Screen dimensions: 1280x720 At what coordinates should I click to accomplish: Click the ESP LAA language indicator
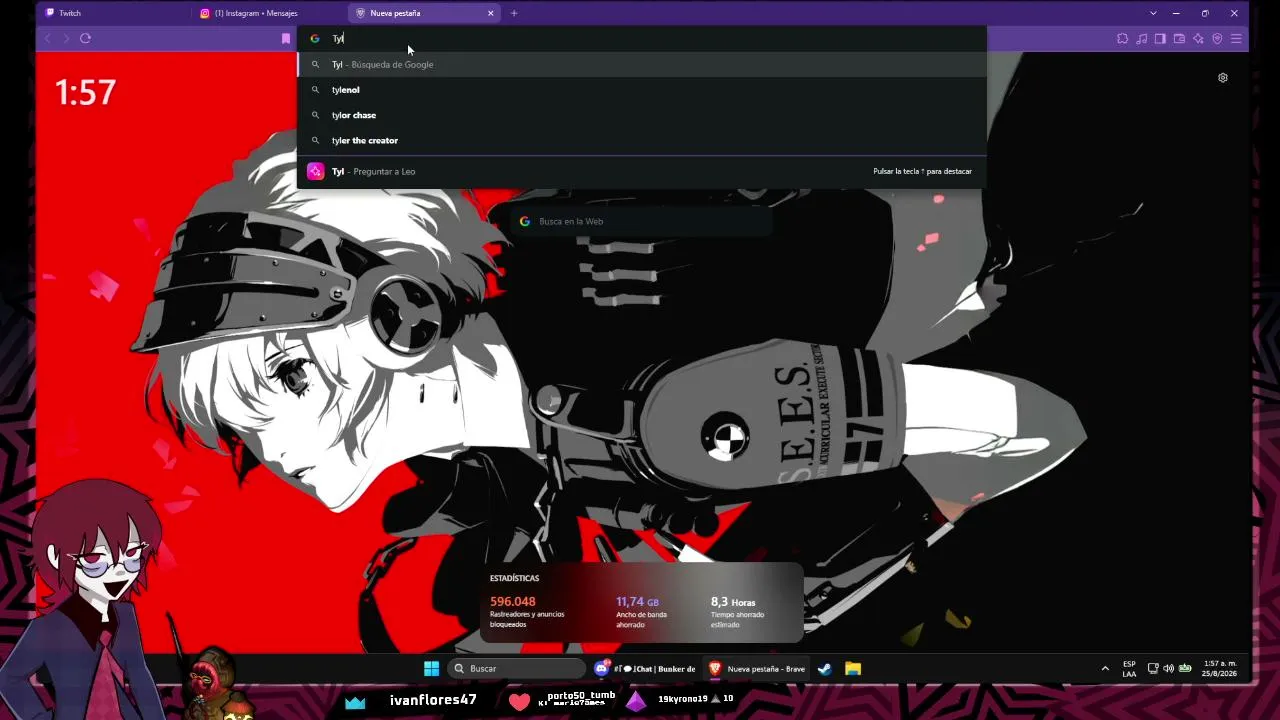pyautogui.click(x=1129, y=669)
